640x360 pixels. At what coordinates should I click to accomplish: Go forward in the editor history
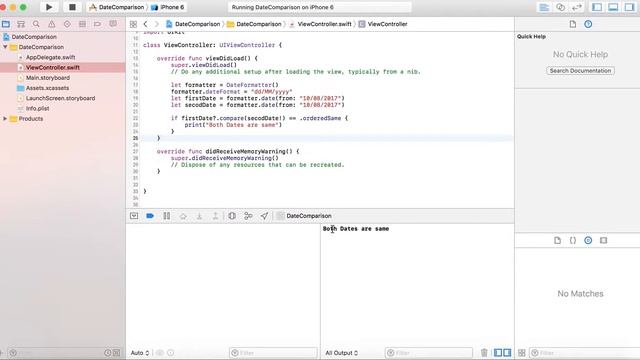pyautogui.click(x=156, y=24)
